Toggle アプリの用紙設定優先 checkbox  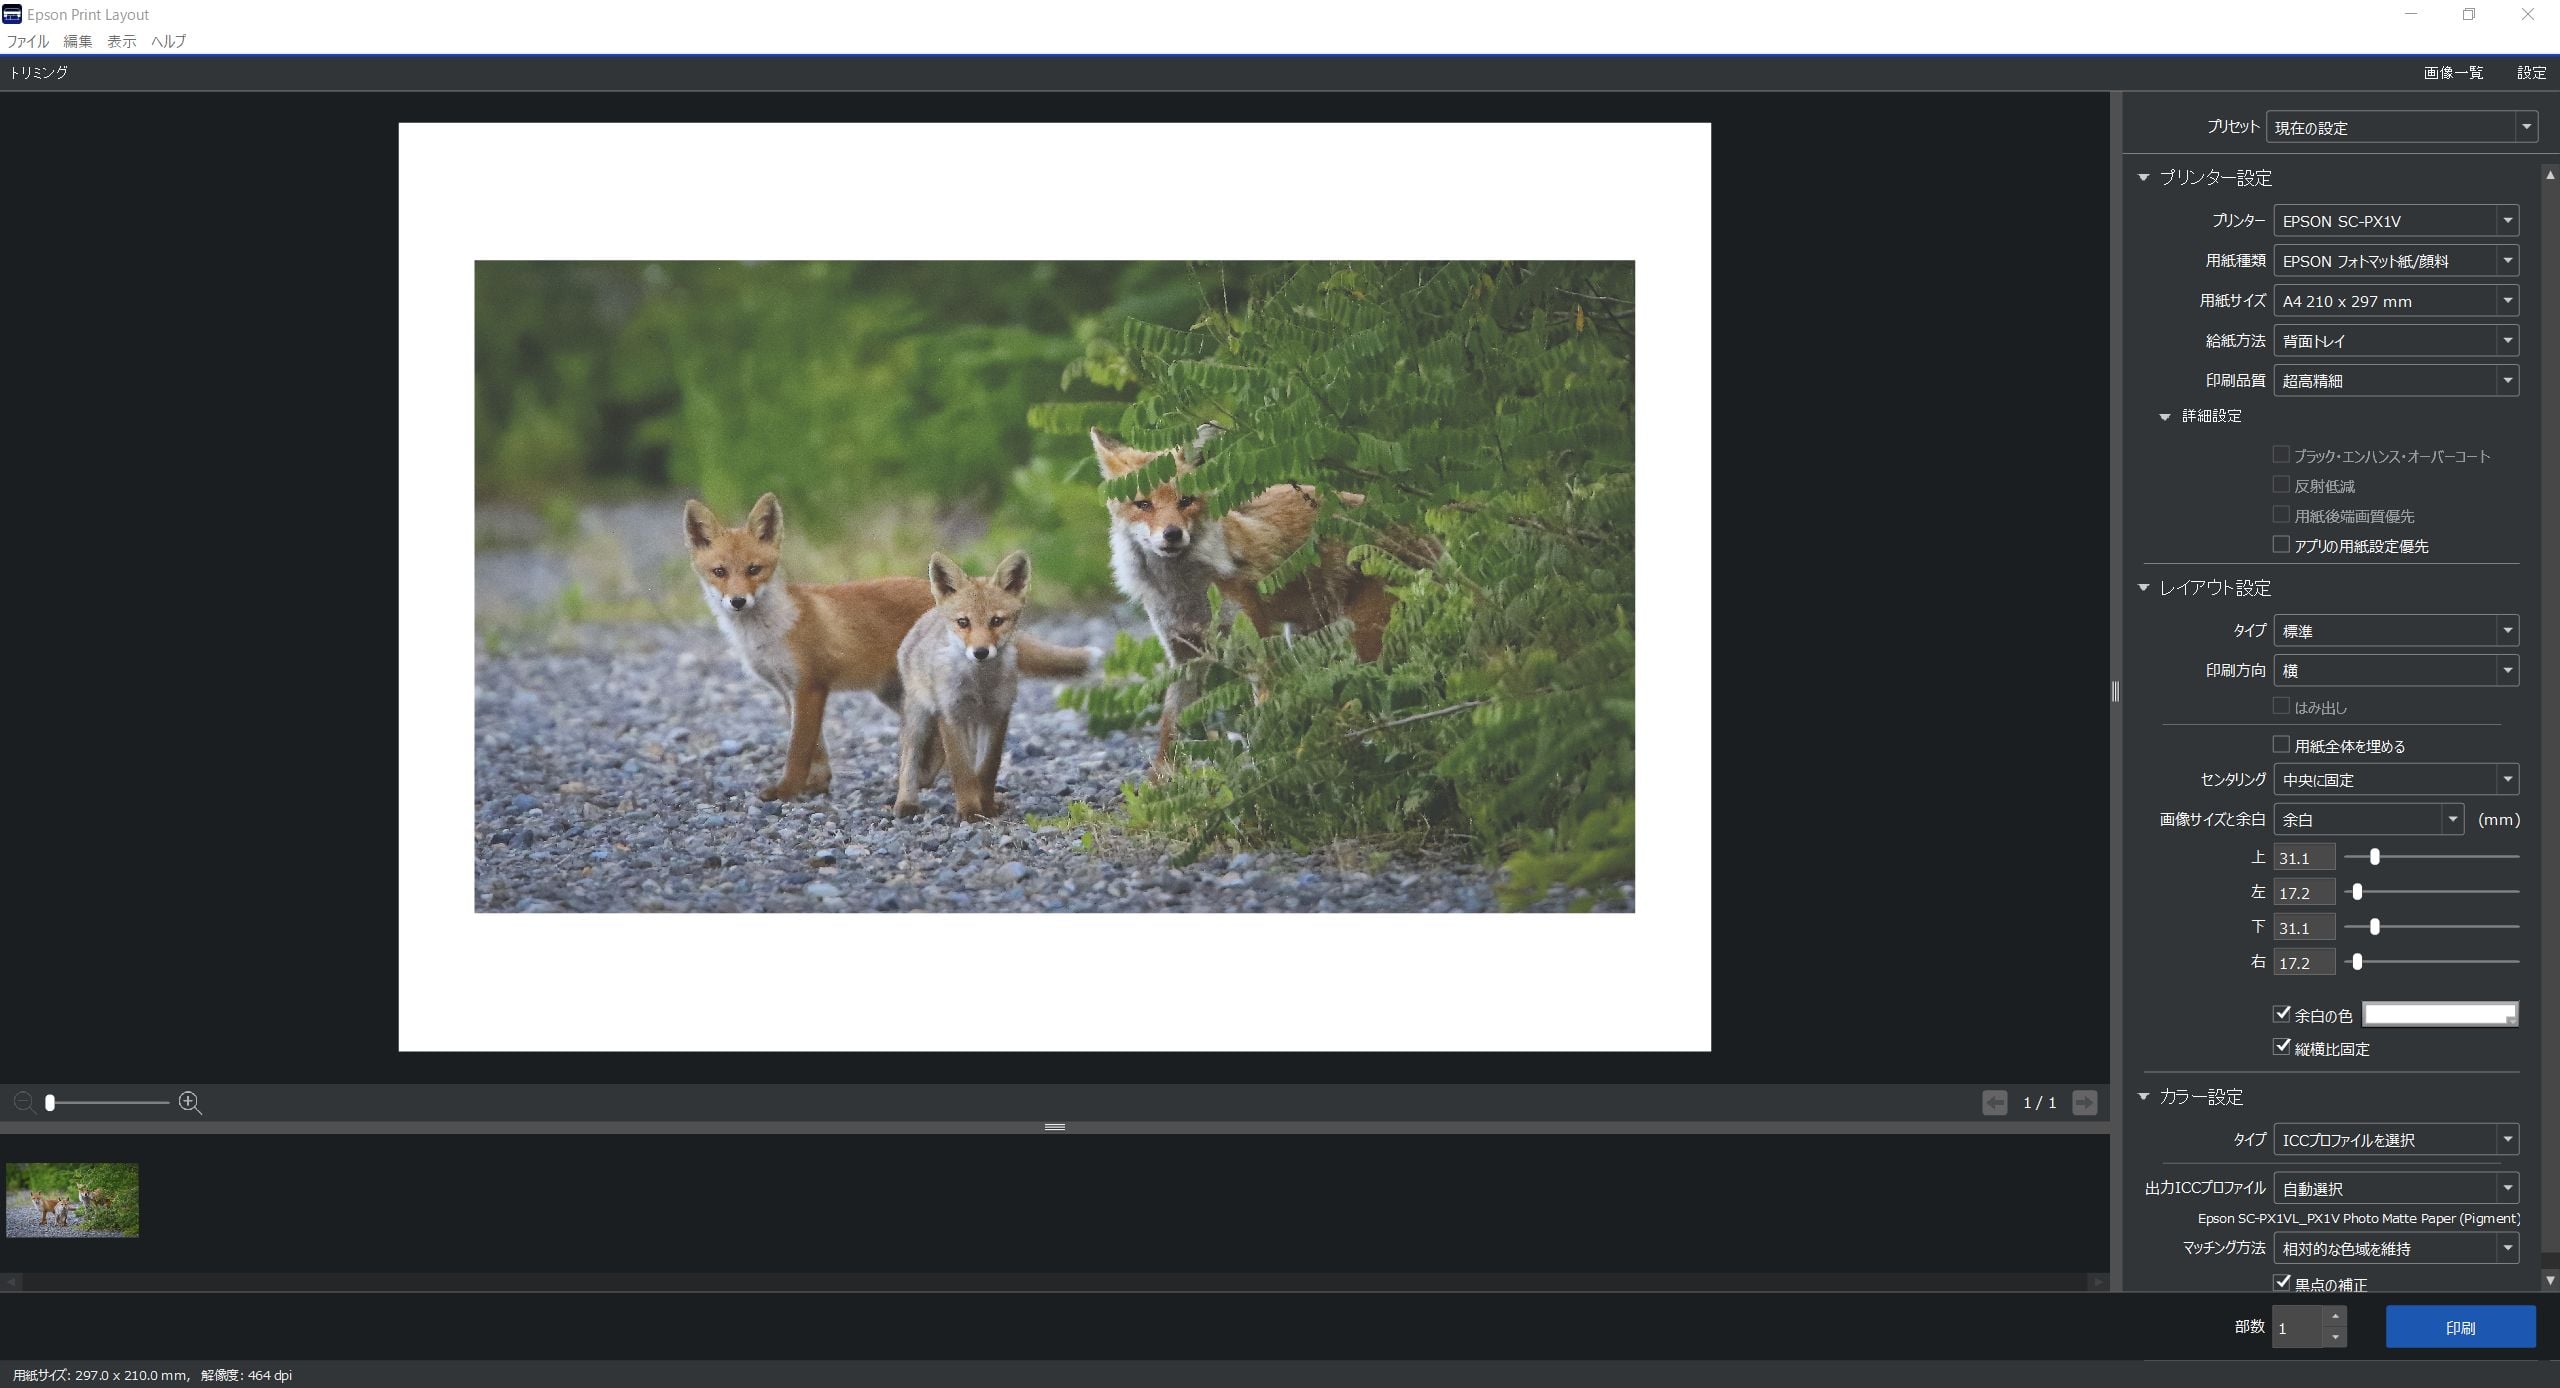pos(2281,545)
